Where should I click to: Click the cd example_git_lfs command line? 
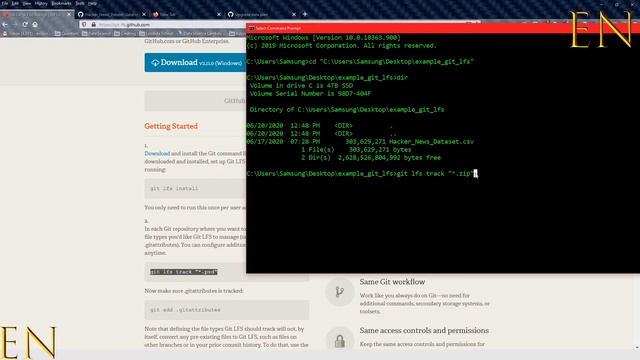360,62
